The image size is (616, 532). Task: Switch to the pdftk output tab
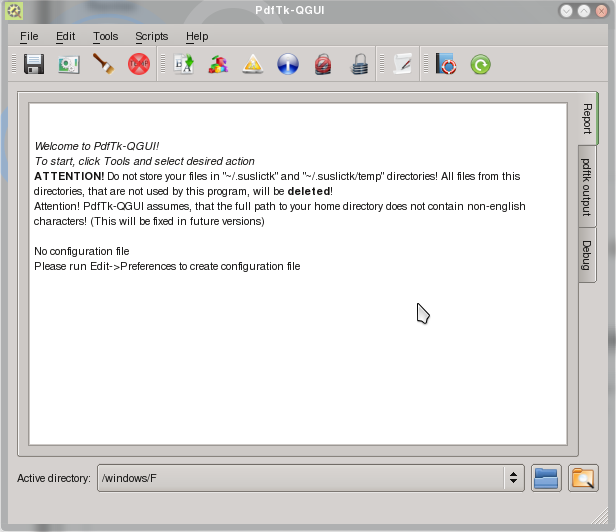[586, 187]
